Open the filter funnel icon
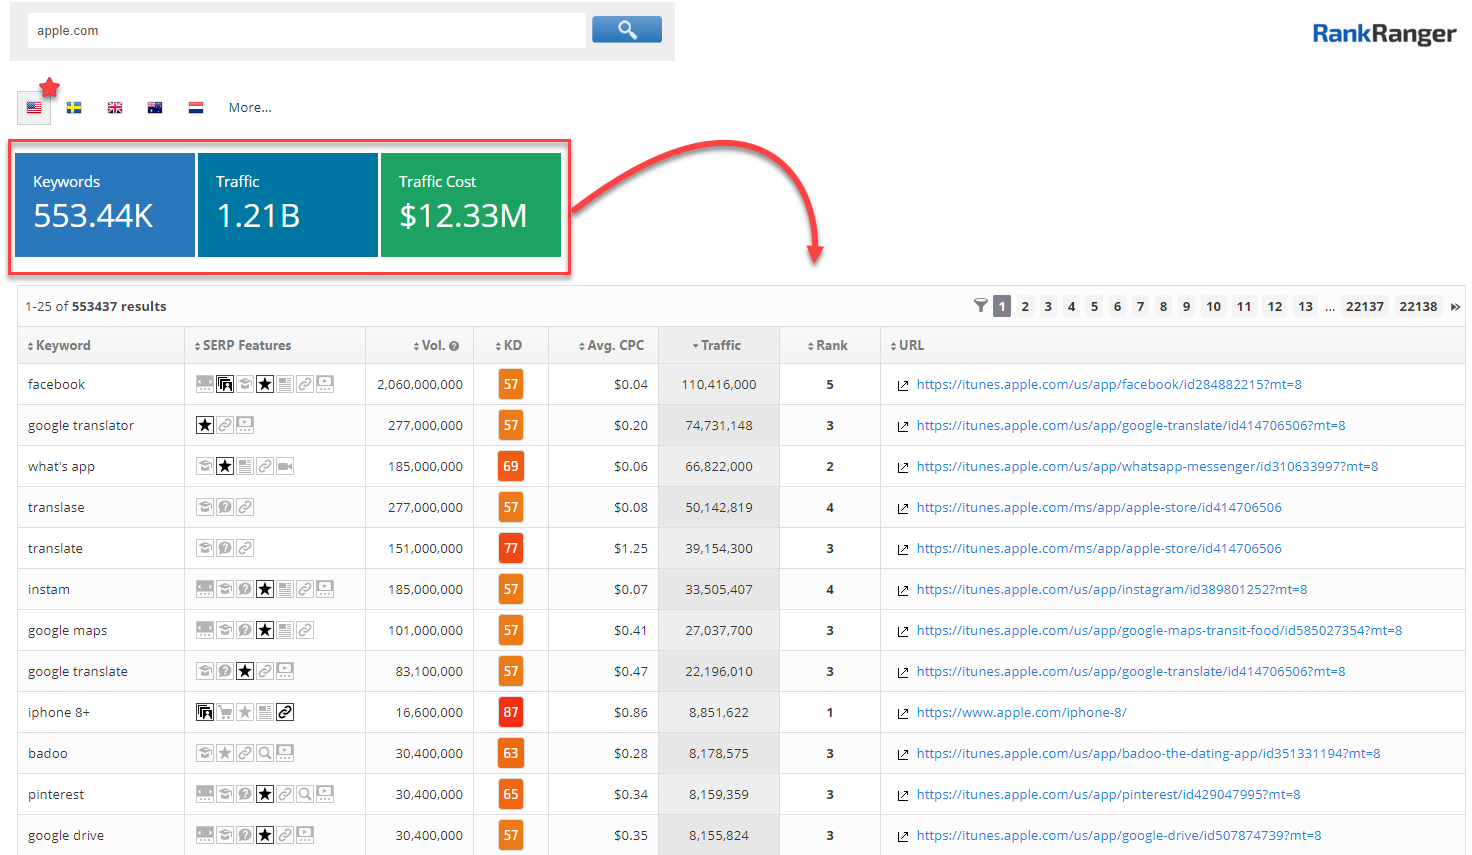Image resolution: width=1472 pixels, height=855 pixels. tap(980, 306)
